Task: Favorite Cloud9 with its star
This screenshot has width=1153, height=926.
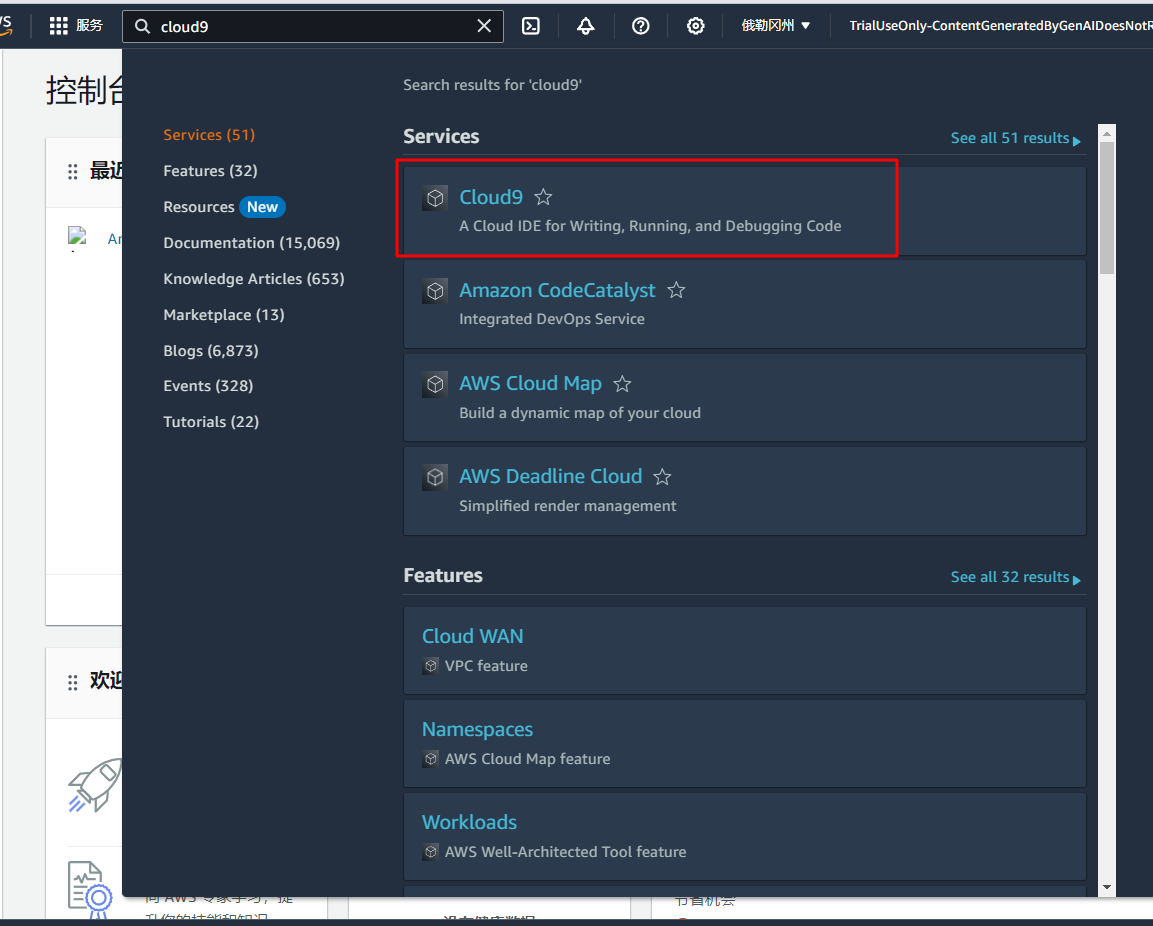Action: coord(543,197)
